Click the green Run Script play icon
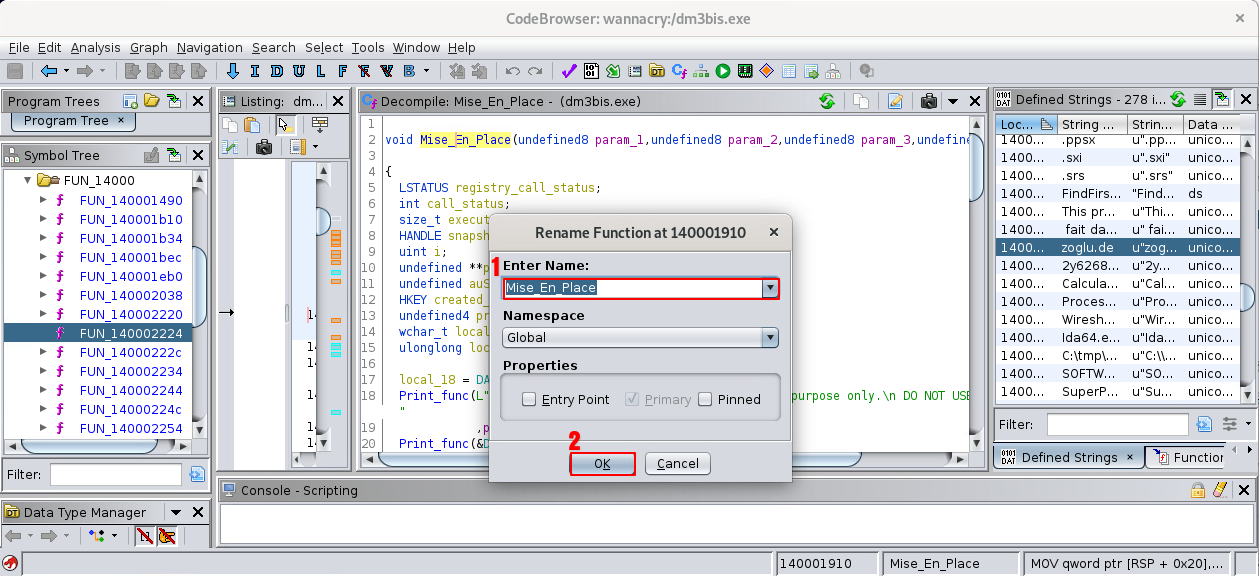Screen dimensions: 1259x576 click(722, 71)
